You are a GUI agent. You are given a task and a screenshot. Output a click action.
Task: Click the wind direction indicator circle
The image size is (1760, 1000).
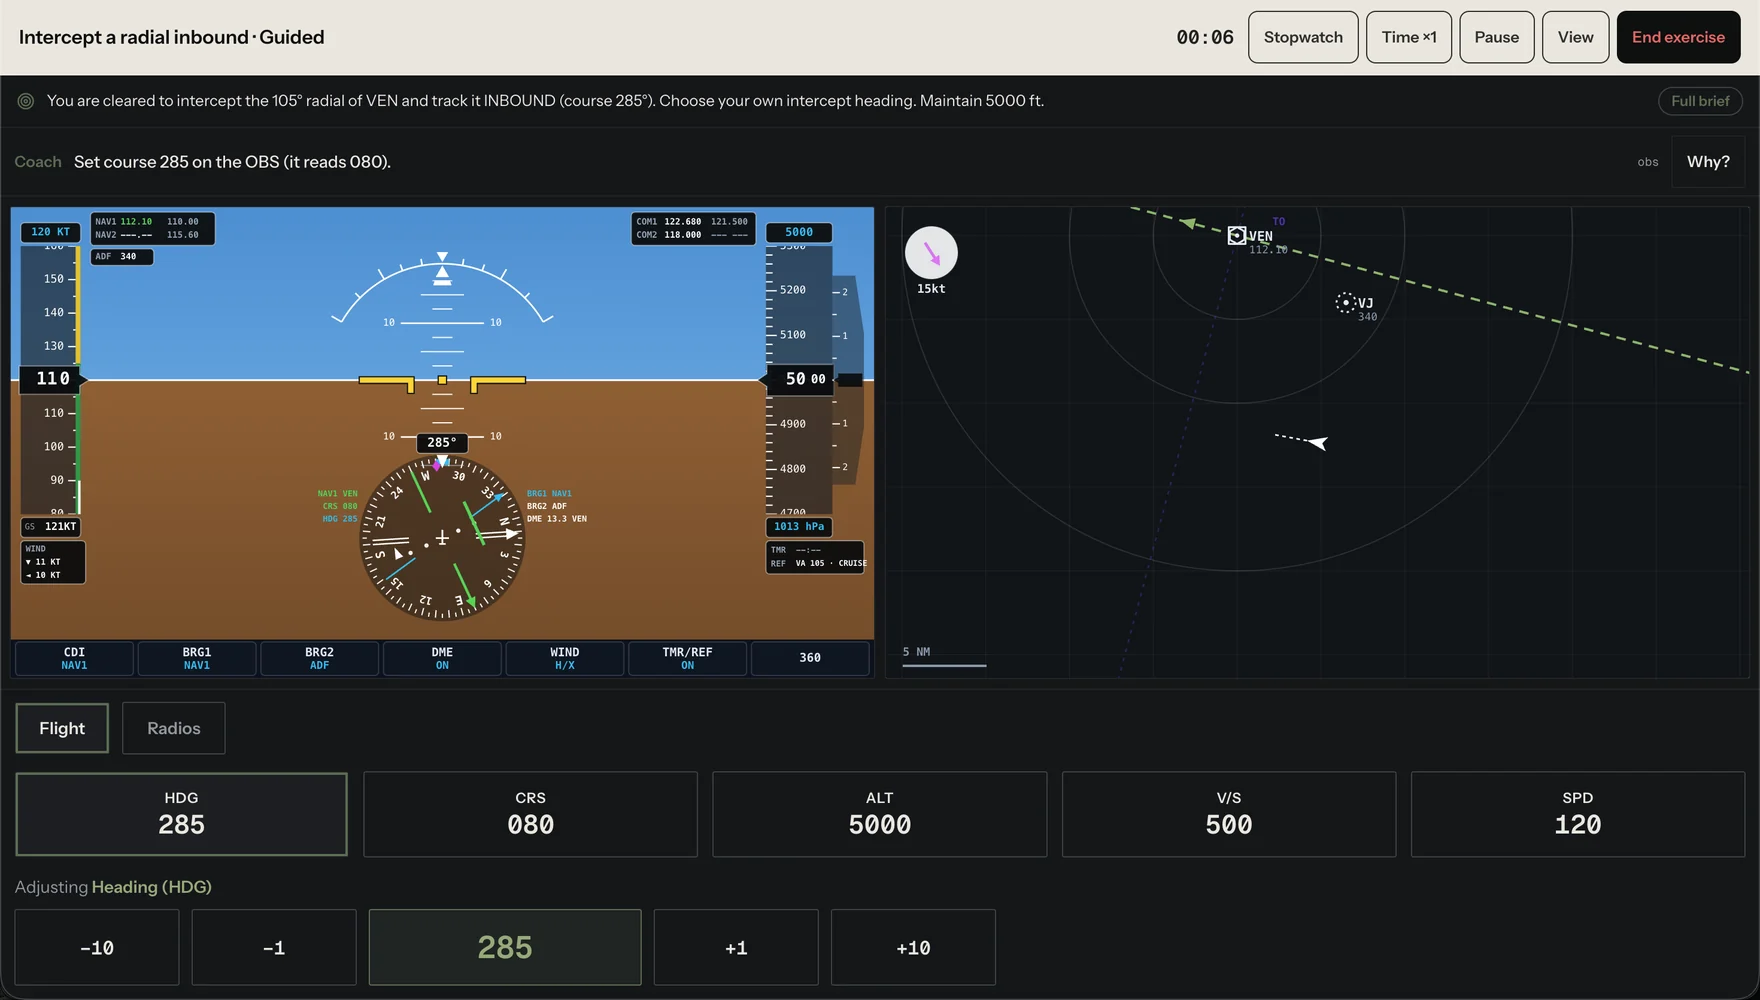coord(931,253)
